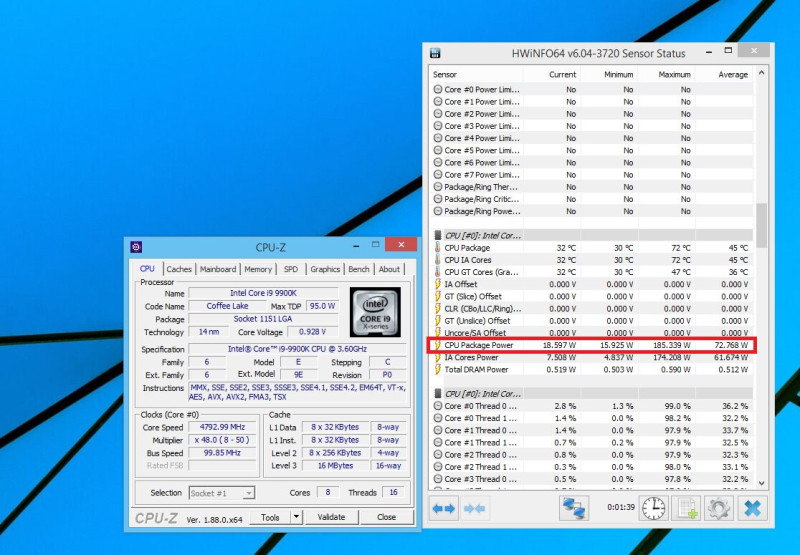The height and width of the screenshot is (555, 800).
Task: Click the expand columns arrows icon in HWiNFO
Action: click(x=443, y=508)
